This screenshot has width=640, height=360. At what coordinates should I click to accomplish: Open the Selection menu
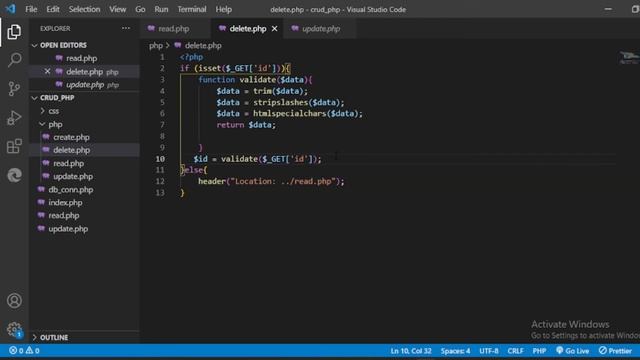click(84, 9)
